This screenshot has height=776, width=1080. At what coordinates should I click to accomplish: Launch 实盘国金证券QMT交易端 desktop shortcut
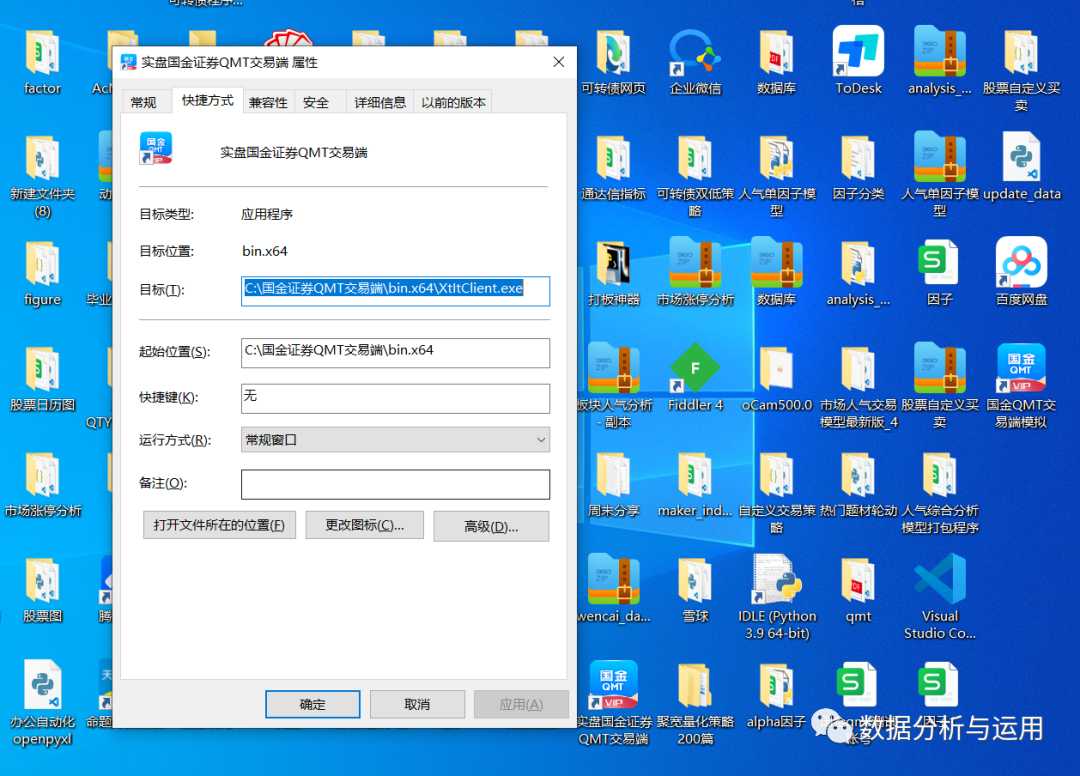coord(613,702)
